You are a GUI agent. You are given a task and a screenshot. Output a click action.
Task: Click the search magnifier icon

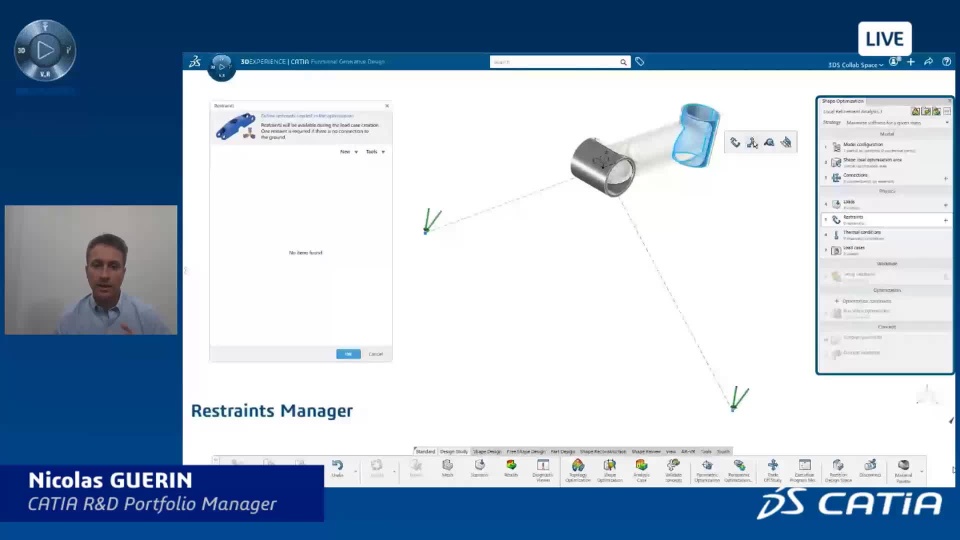[623, 62]
